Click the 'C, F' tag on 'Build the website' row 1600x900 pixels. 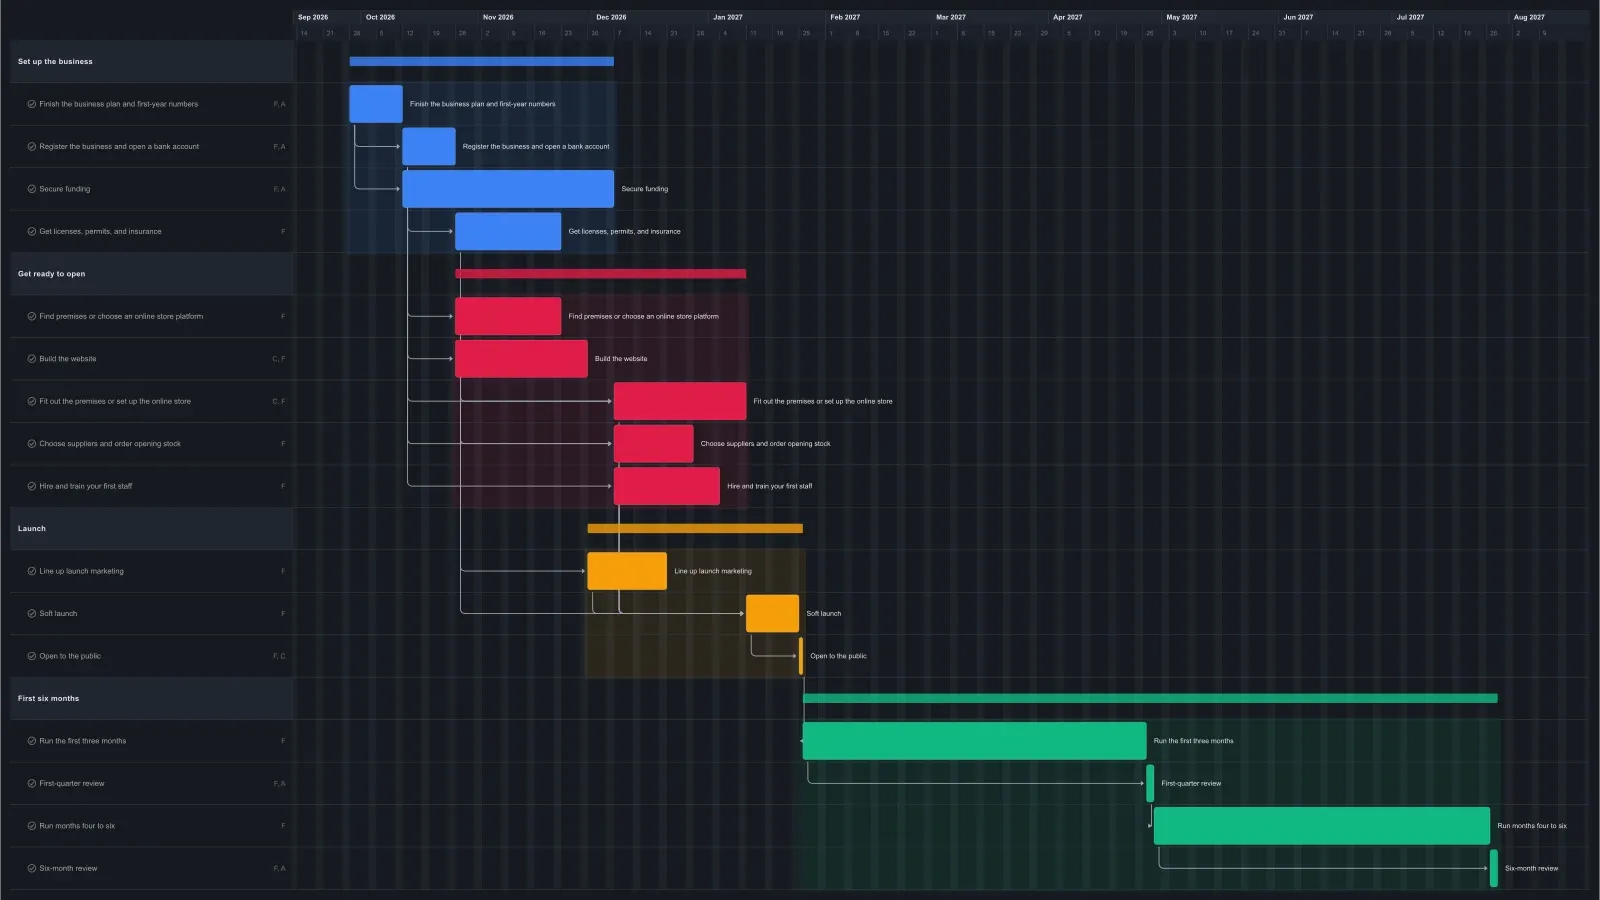point(279,359)
